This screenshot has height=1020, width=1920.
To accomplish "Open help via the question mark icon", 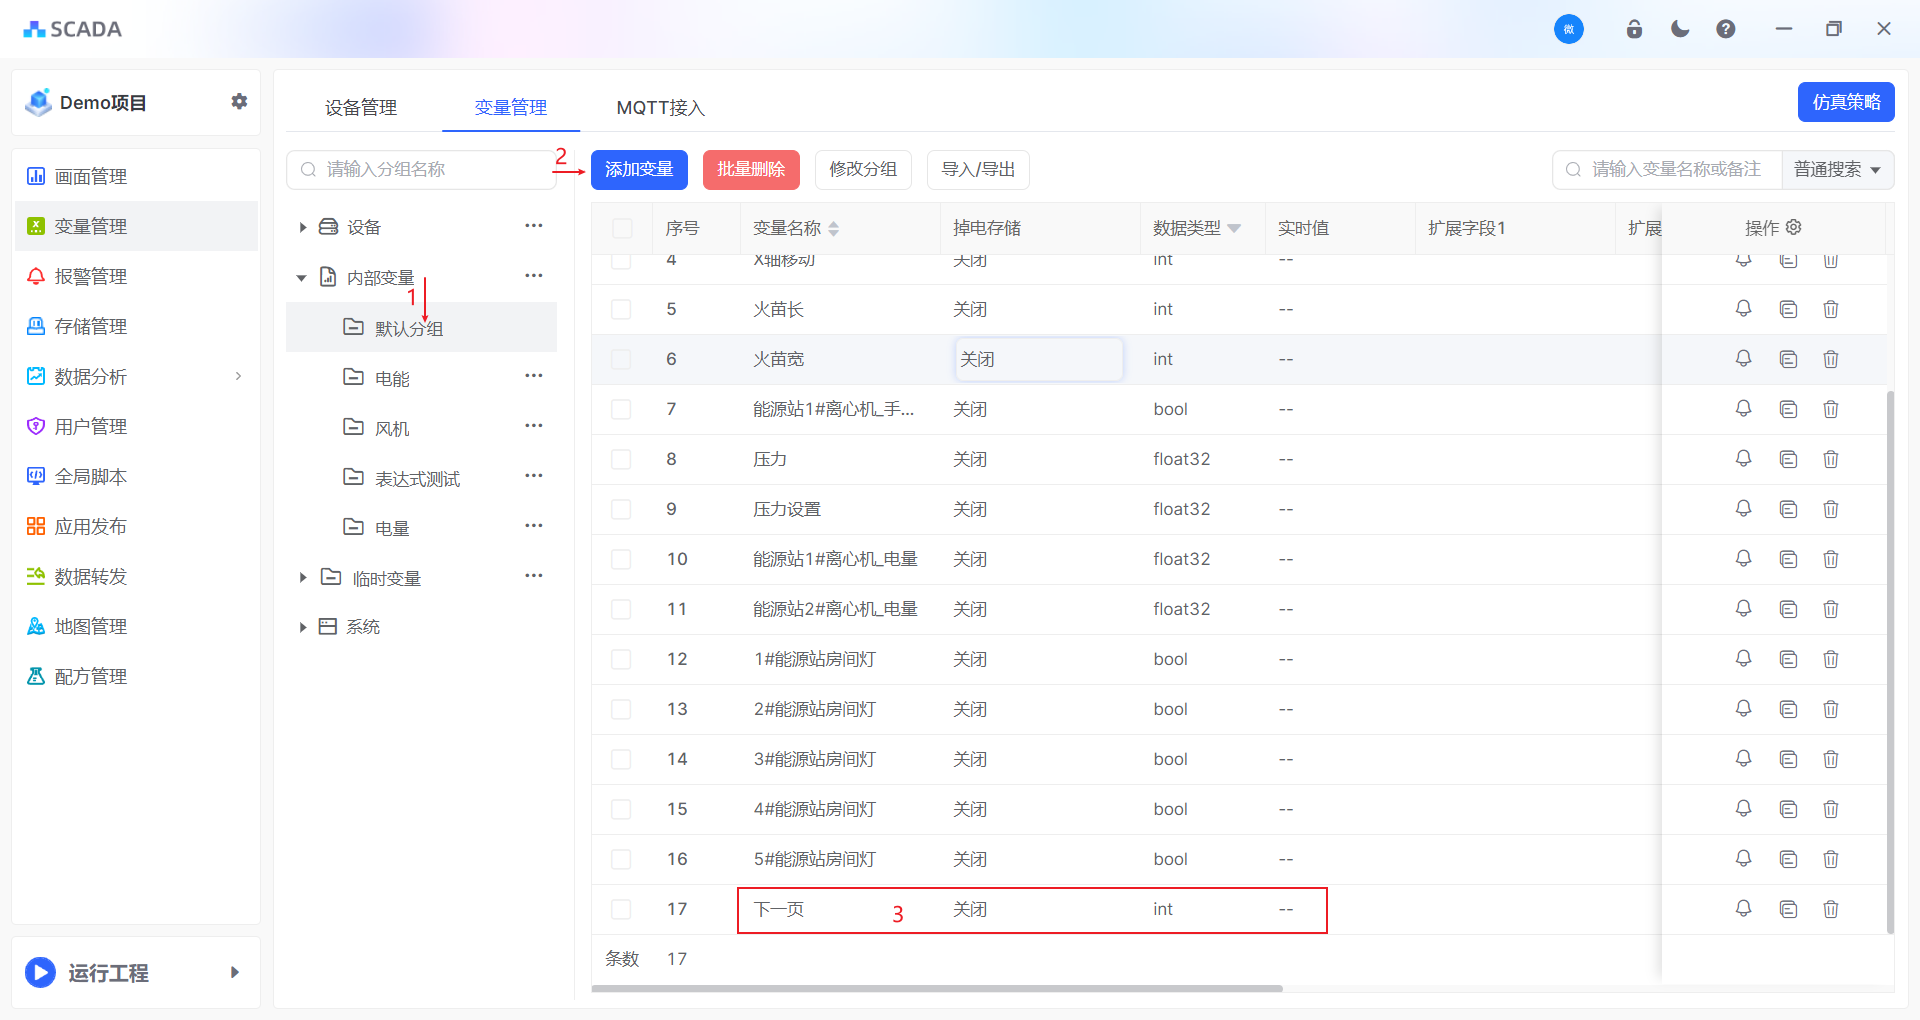I will pos(1726,29).
